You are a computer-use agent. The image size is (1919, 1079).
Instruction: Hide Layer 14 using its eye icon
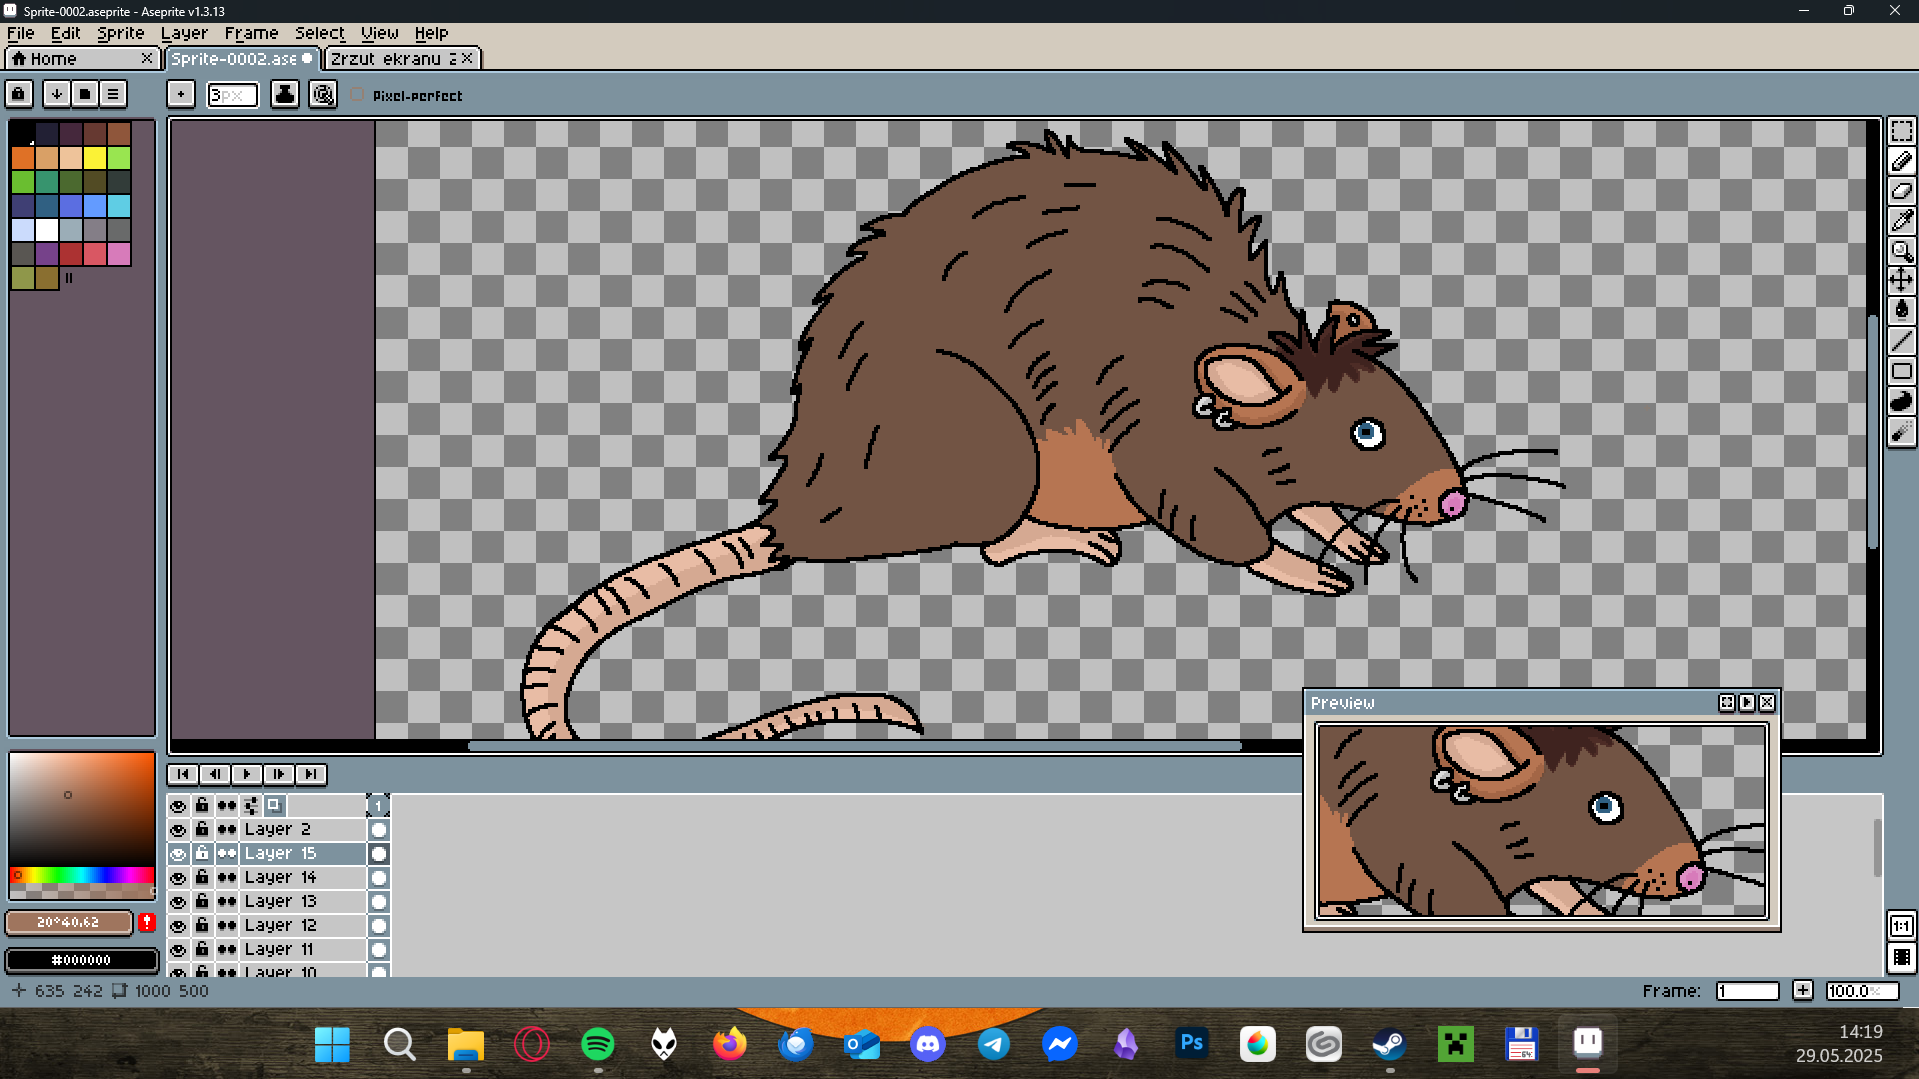pos(178,878)
